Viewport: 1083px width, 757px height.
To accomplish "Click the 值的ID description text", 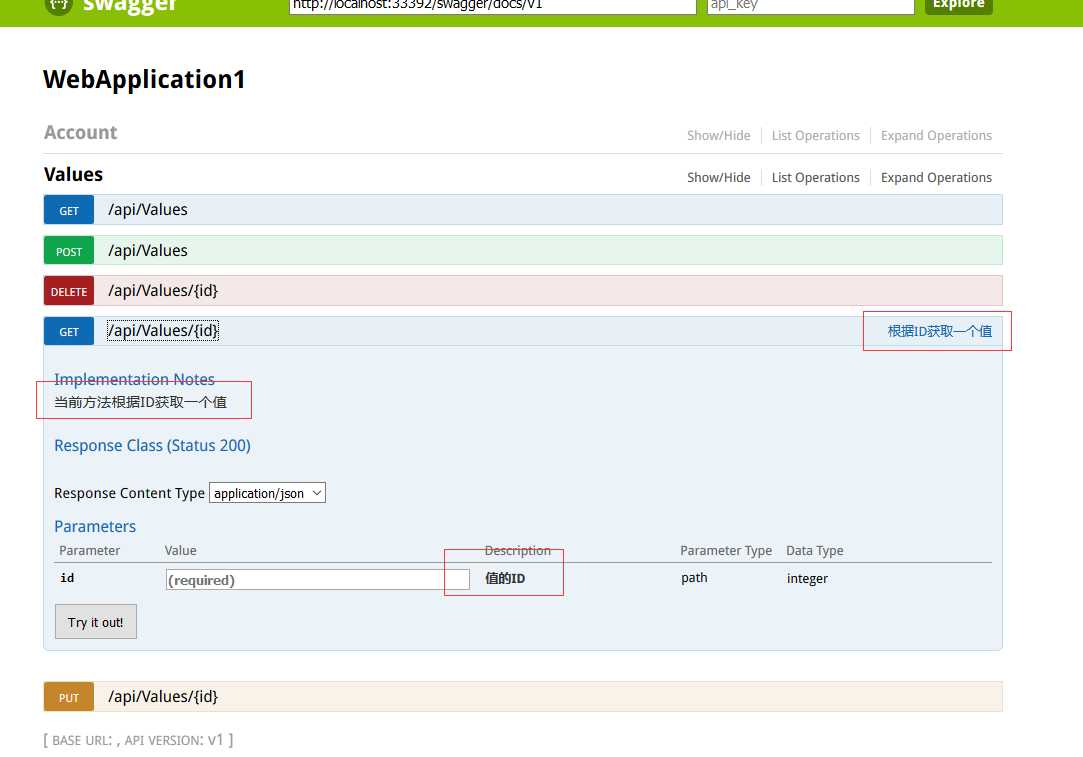I will point(505,578).
